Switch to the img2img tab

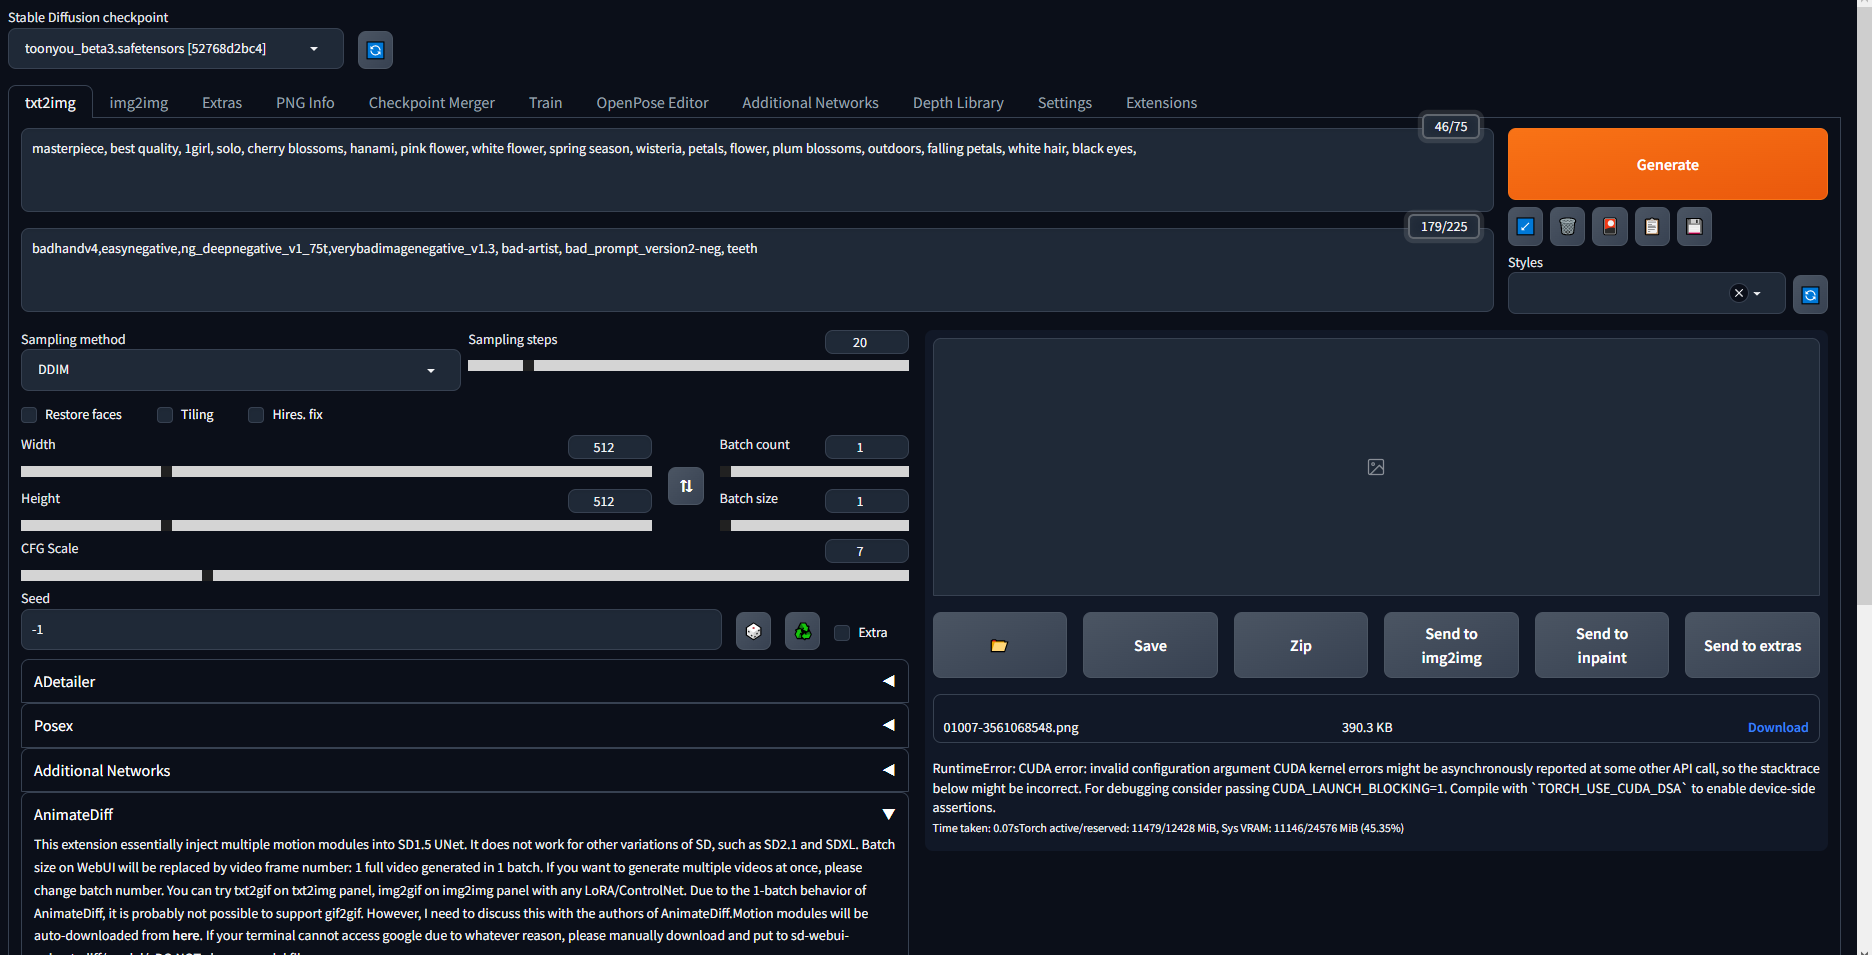[138, 102]
